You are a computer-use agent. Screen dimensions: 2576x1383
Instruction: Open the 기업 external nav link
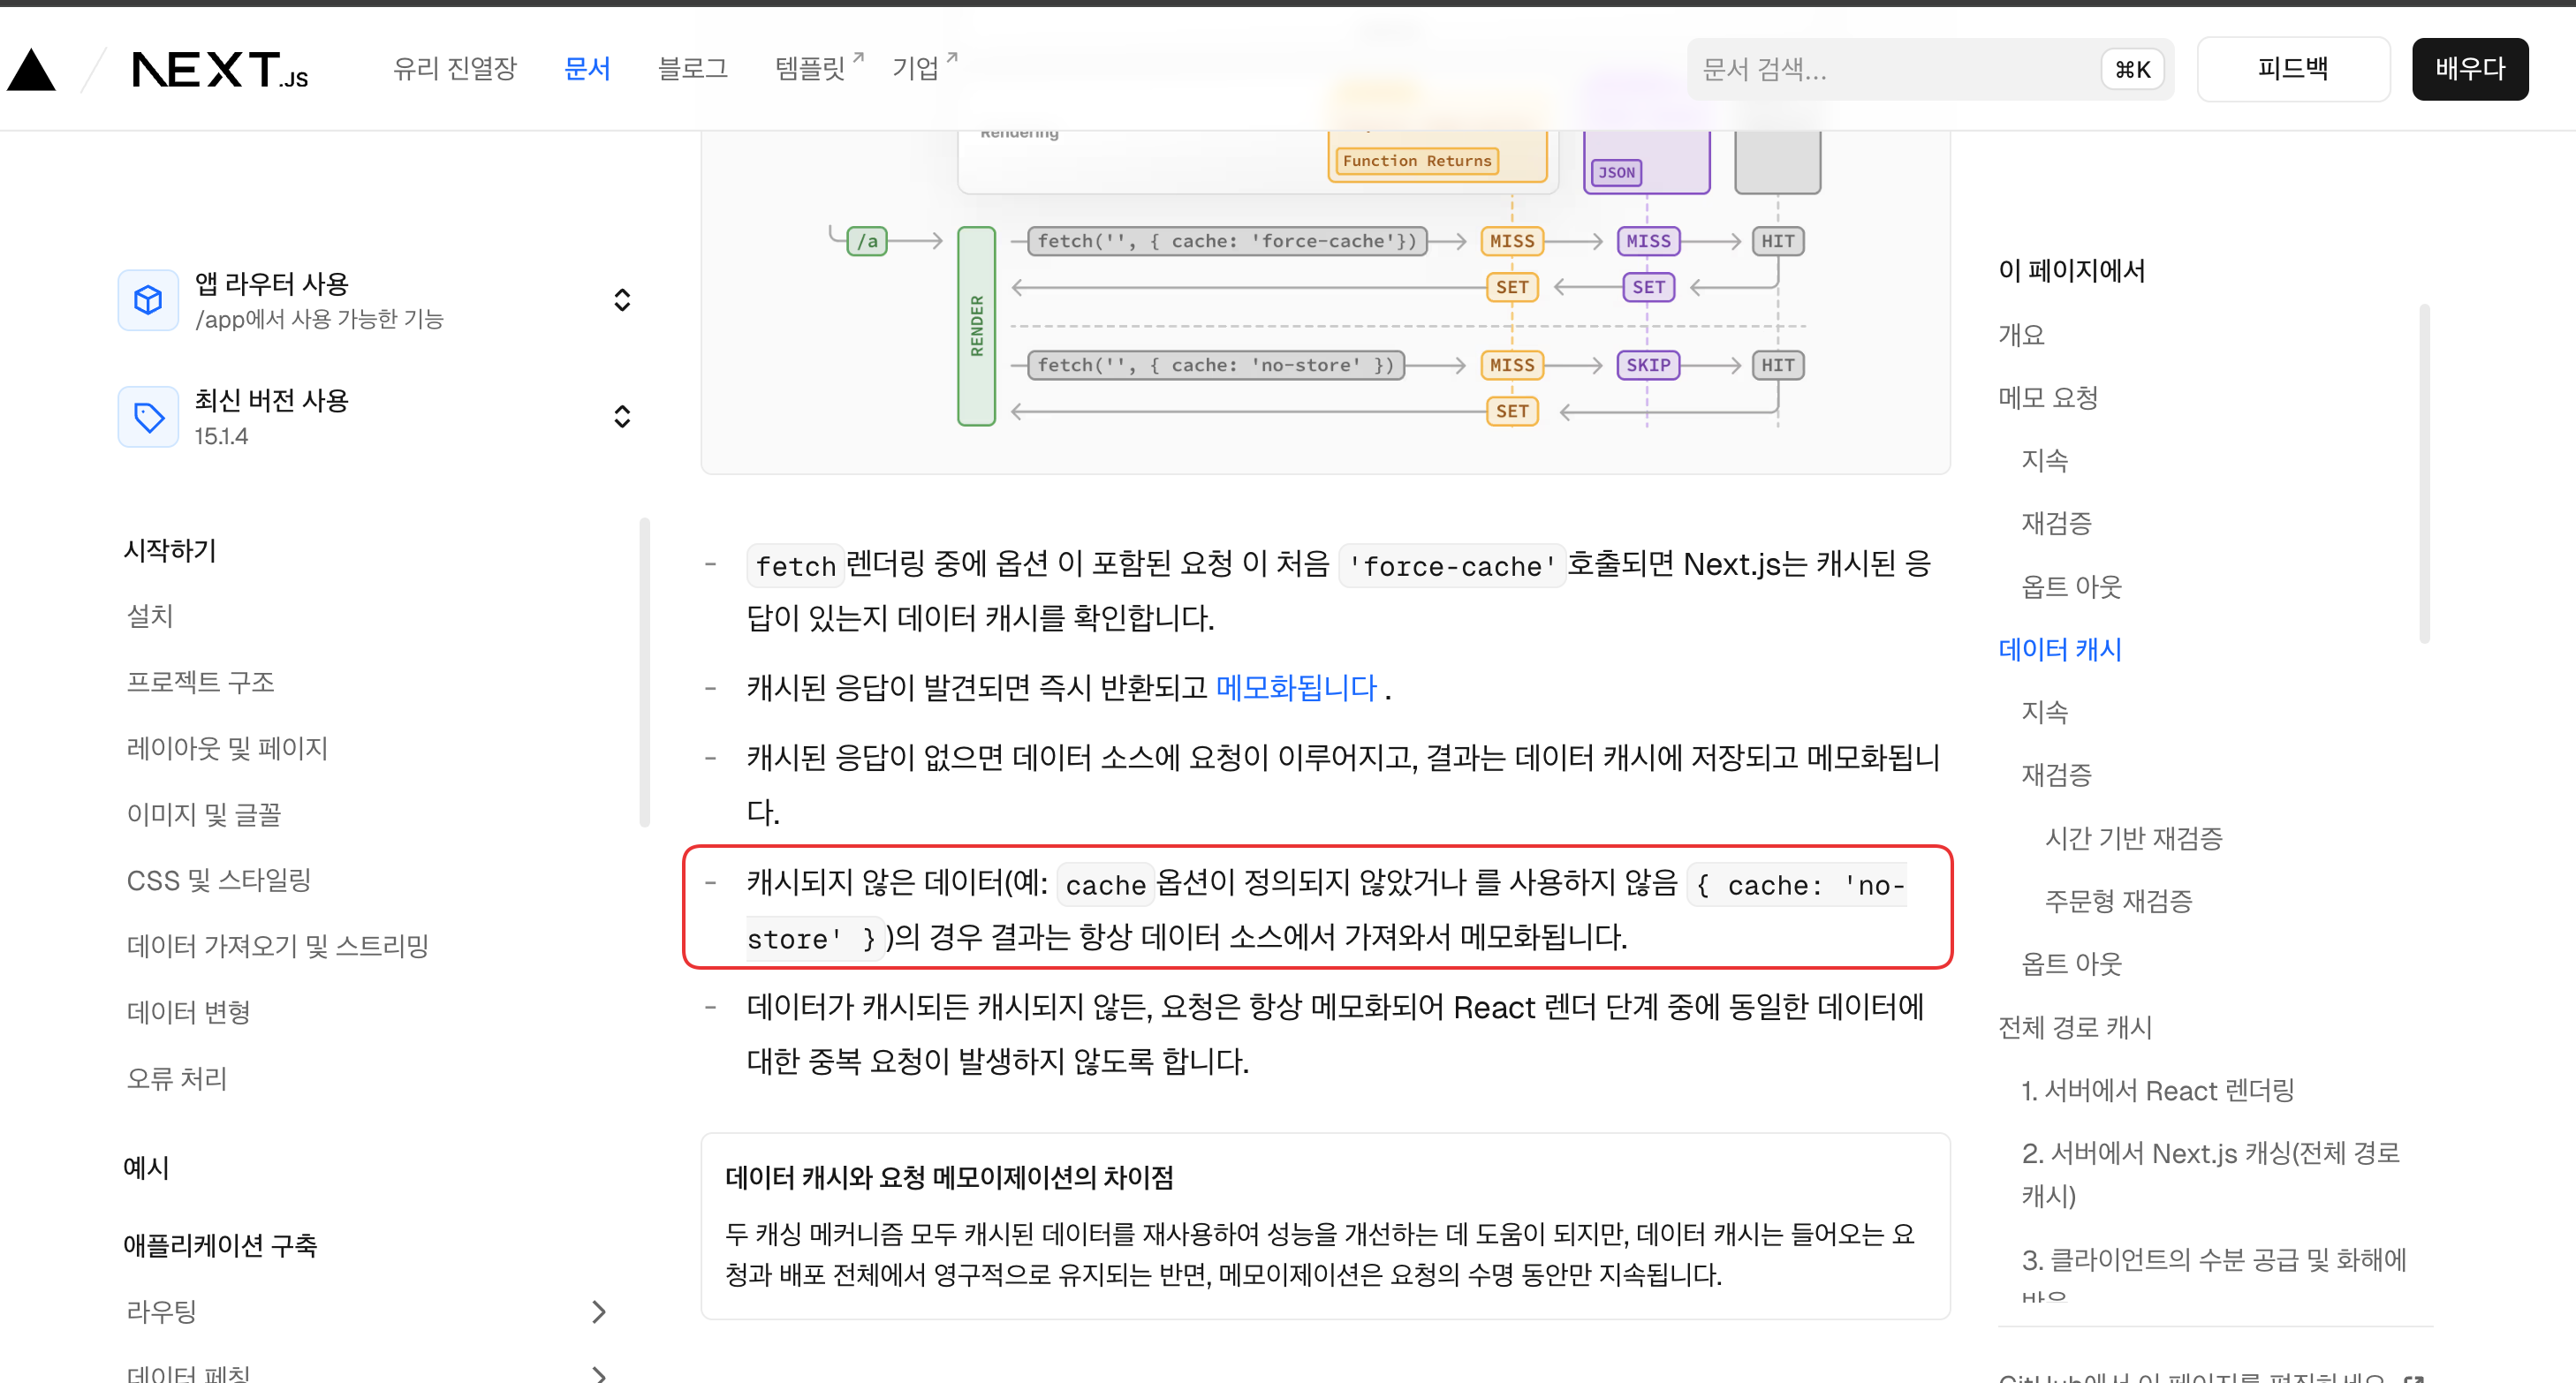[924, 68]
